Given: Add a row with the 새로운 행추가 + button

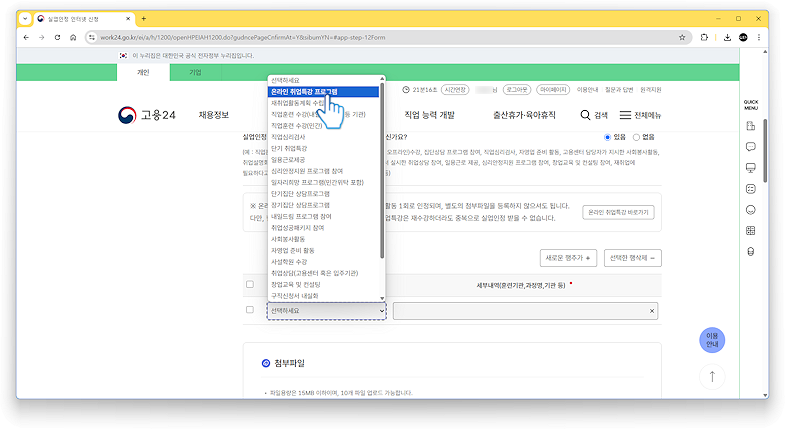Looking at the screenshot, I should 568,258.
